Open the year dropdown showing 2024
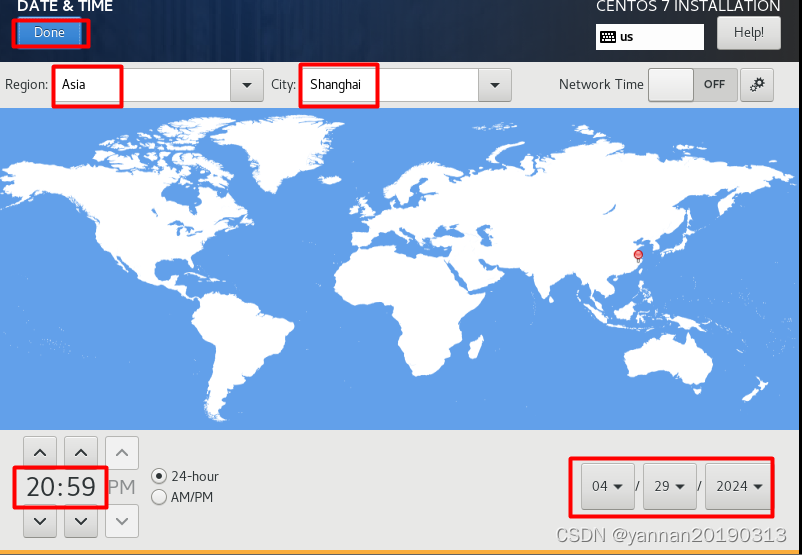This screenshot has width=802, height=555. [738, 486]
